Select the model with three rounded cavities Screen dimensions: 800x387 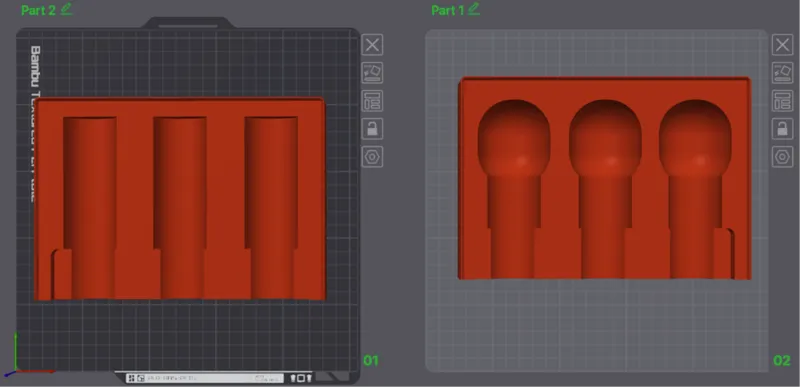point(605,178)
